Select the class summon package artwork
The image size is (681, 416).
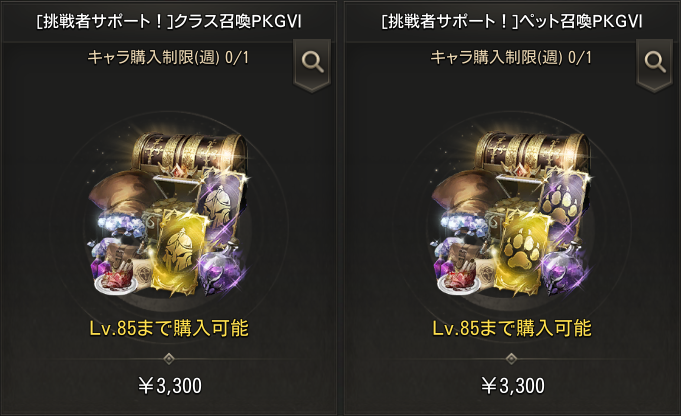pyautogui.click(x=169, y=216)
